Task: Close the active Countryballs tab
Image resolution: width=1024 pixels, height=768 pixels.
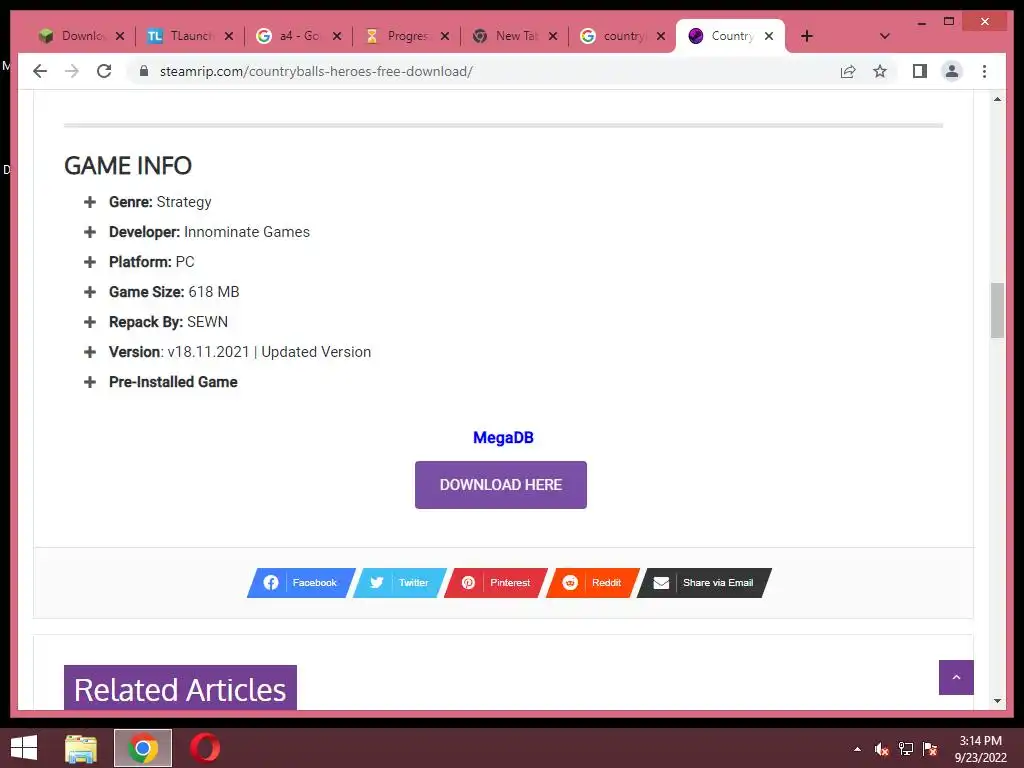Action: click(769, 36)
